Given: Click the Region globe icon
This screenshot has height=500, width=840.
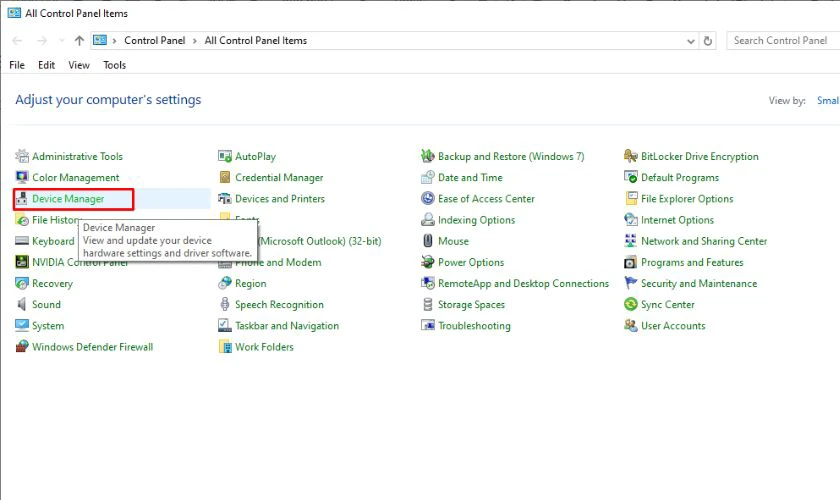Looking at the screenshot, I should (x=225, y=283).
